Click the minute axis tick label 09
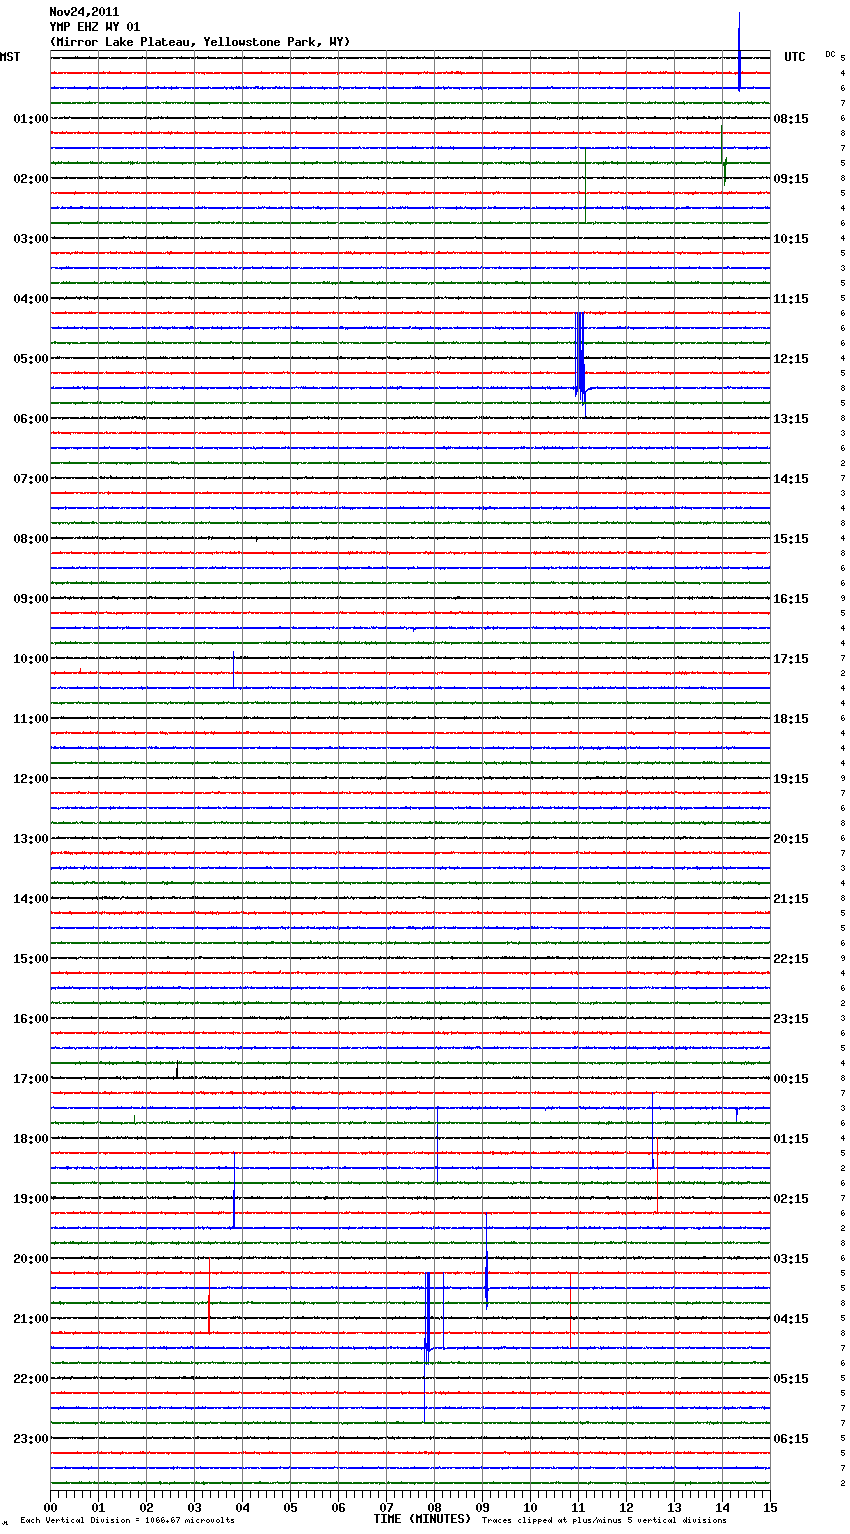 (x=482, y=1507)
